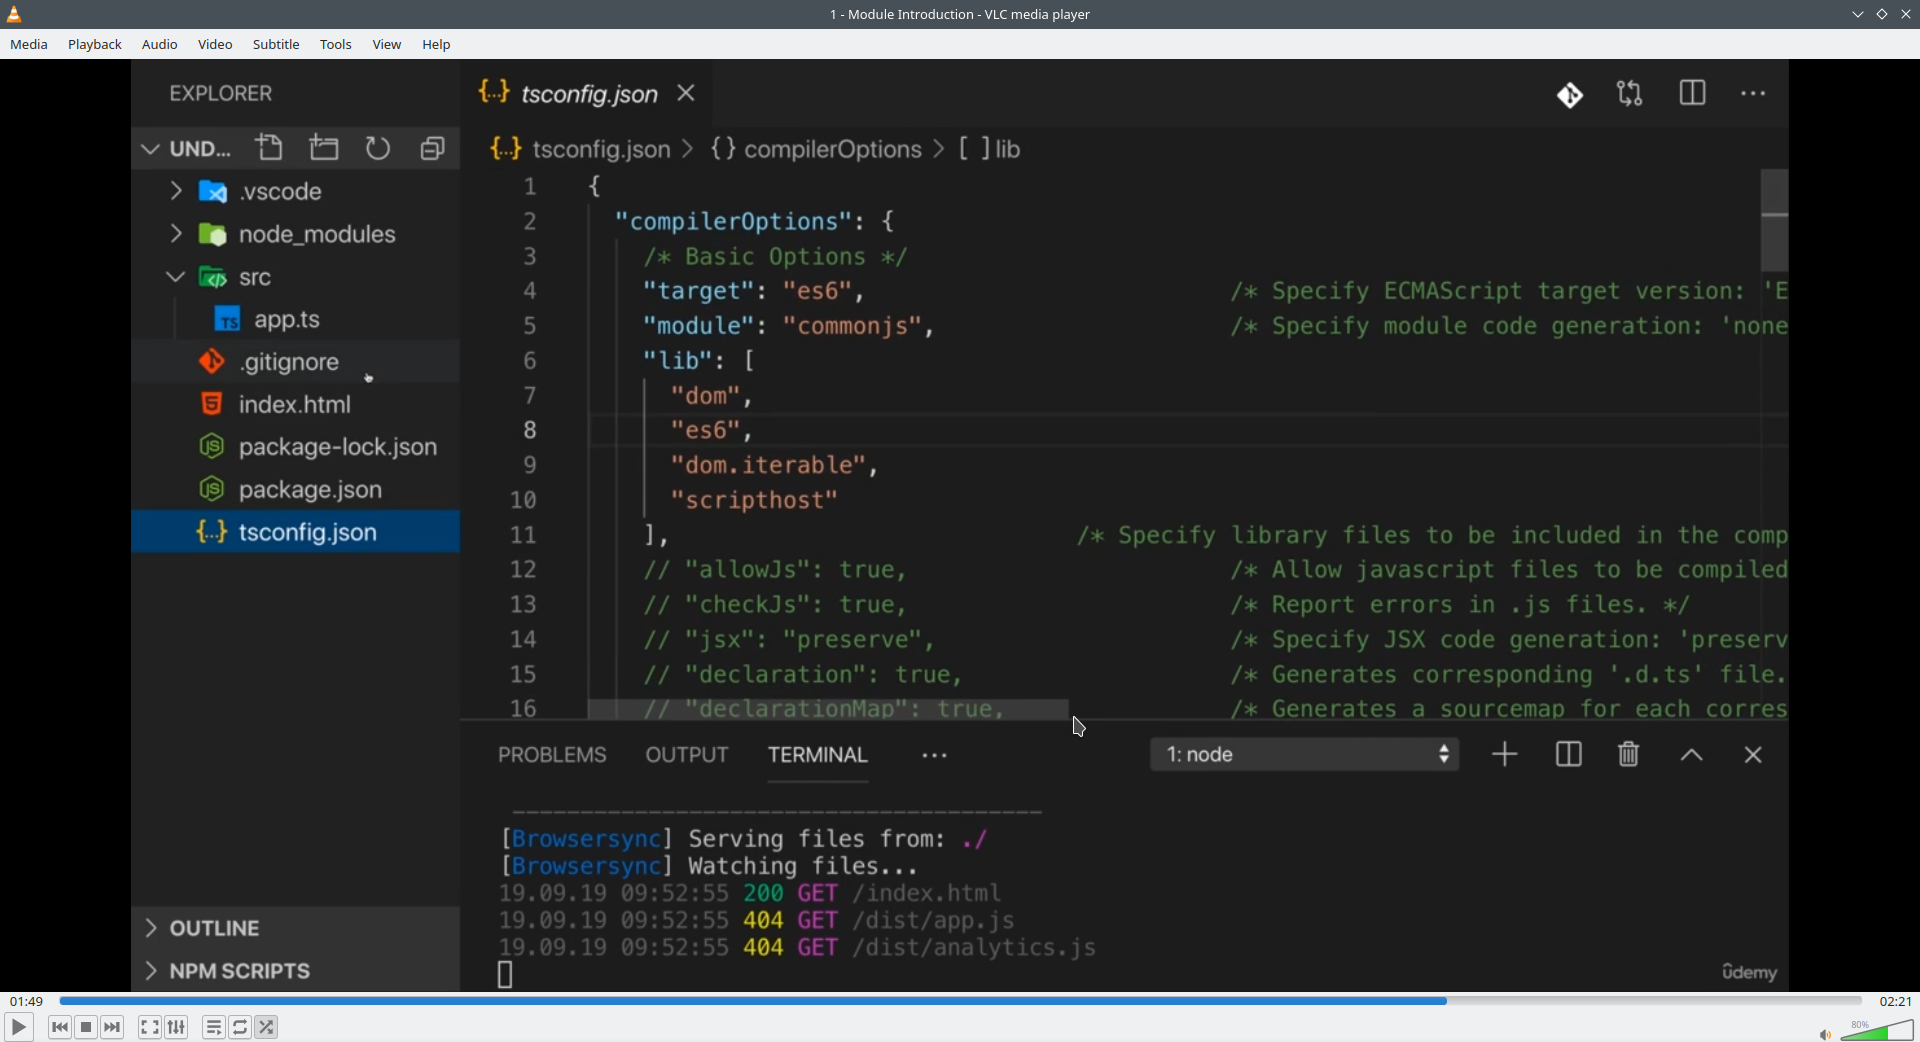
Task: Switch to the OUTPUT panel tab
Action: (x=687, y=755)
